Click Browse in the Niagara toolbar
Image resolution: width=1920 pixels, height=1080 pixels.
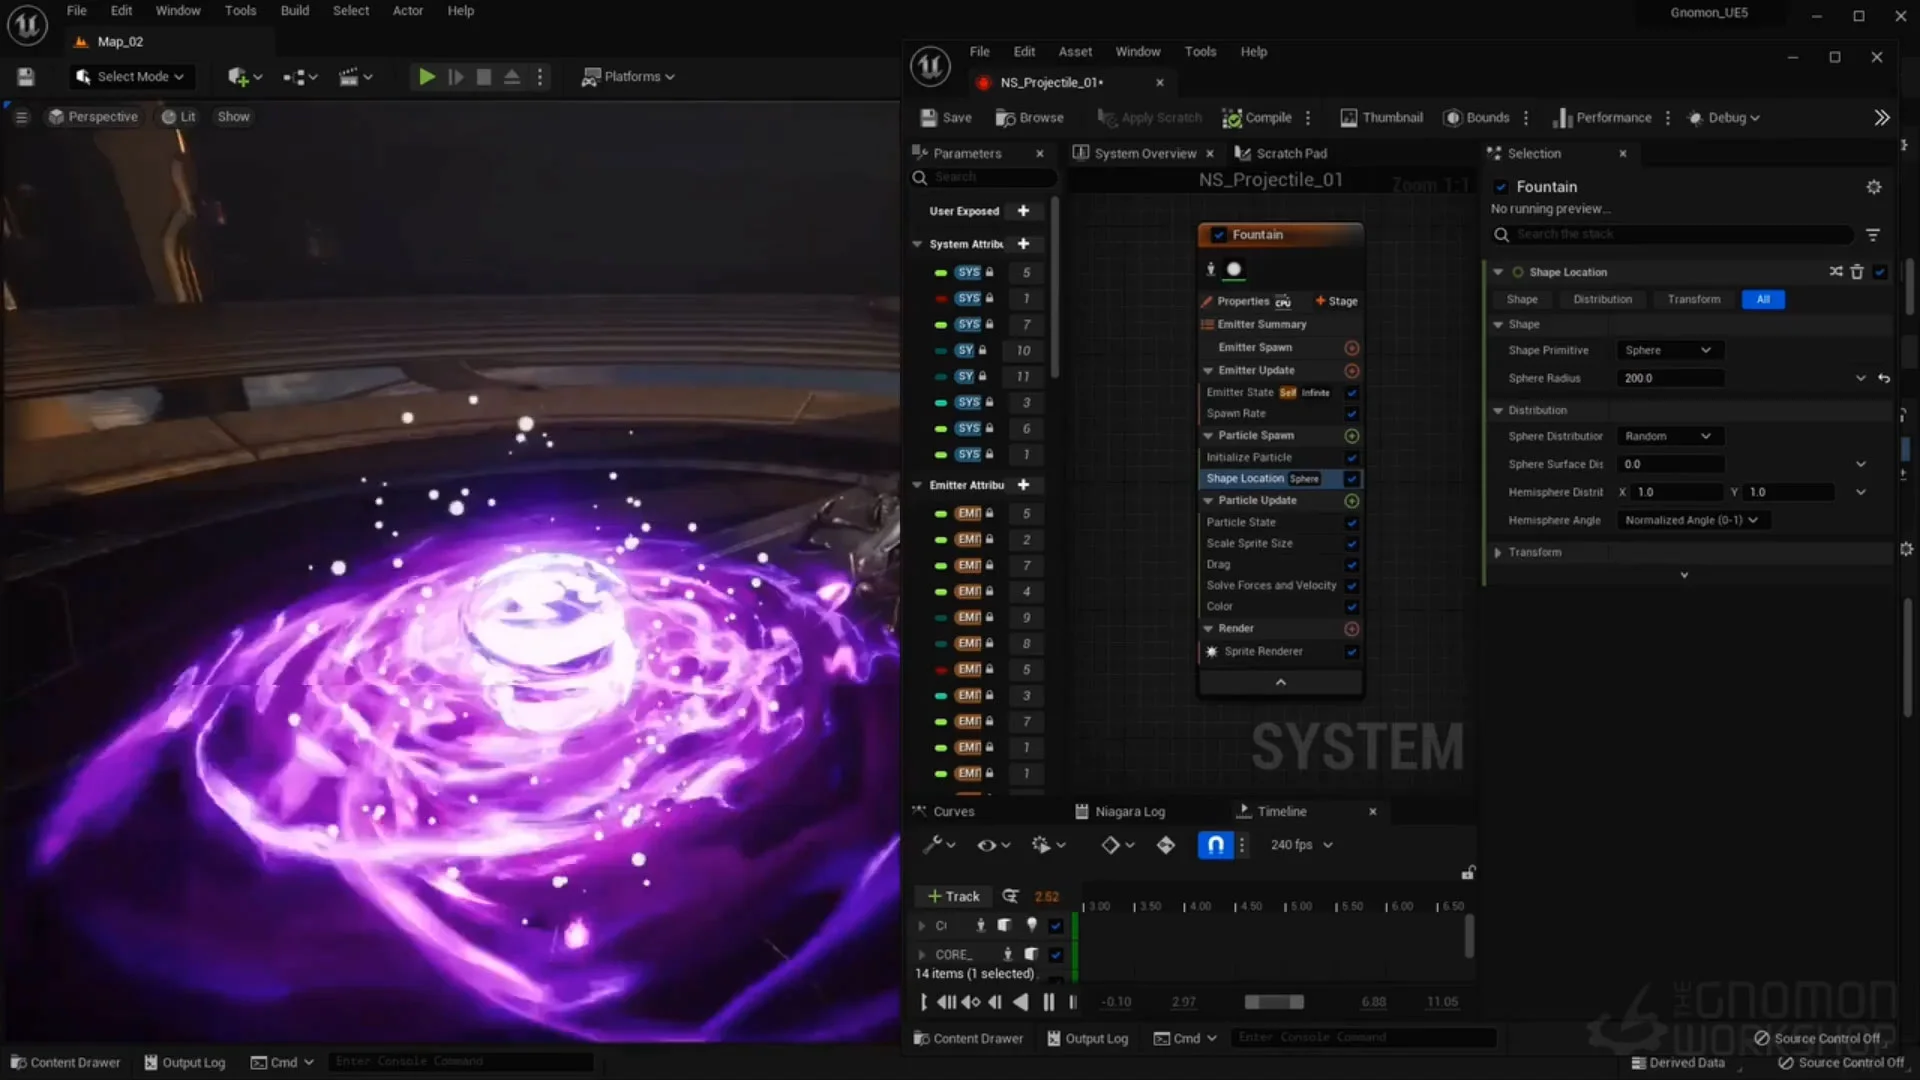[x=1030, y=118]
